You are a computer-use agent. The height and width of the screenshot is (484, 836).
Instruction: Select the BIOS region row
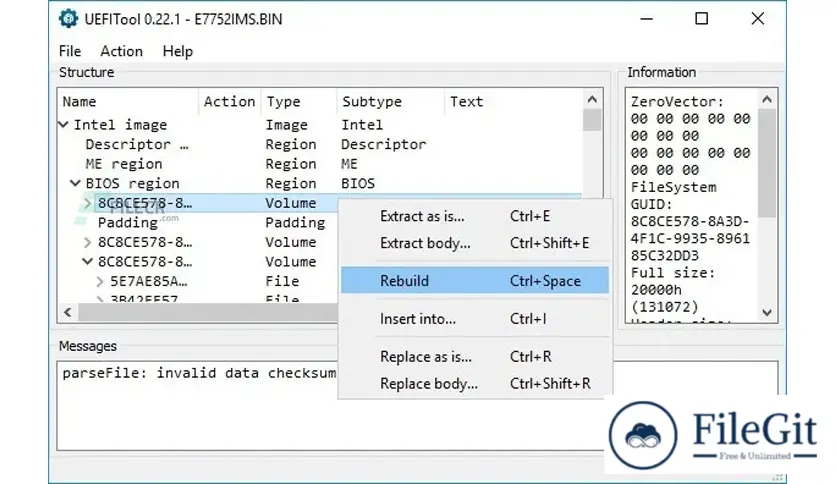click(320, 183)
